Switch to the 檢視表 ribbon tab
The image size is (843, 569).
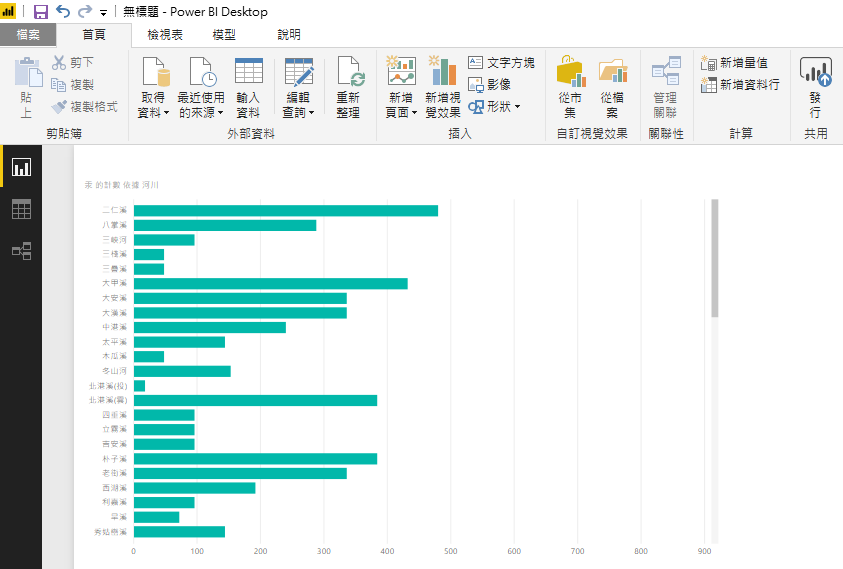coord(165,35)
